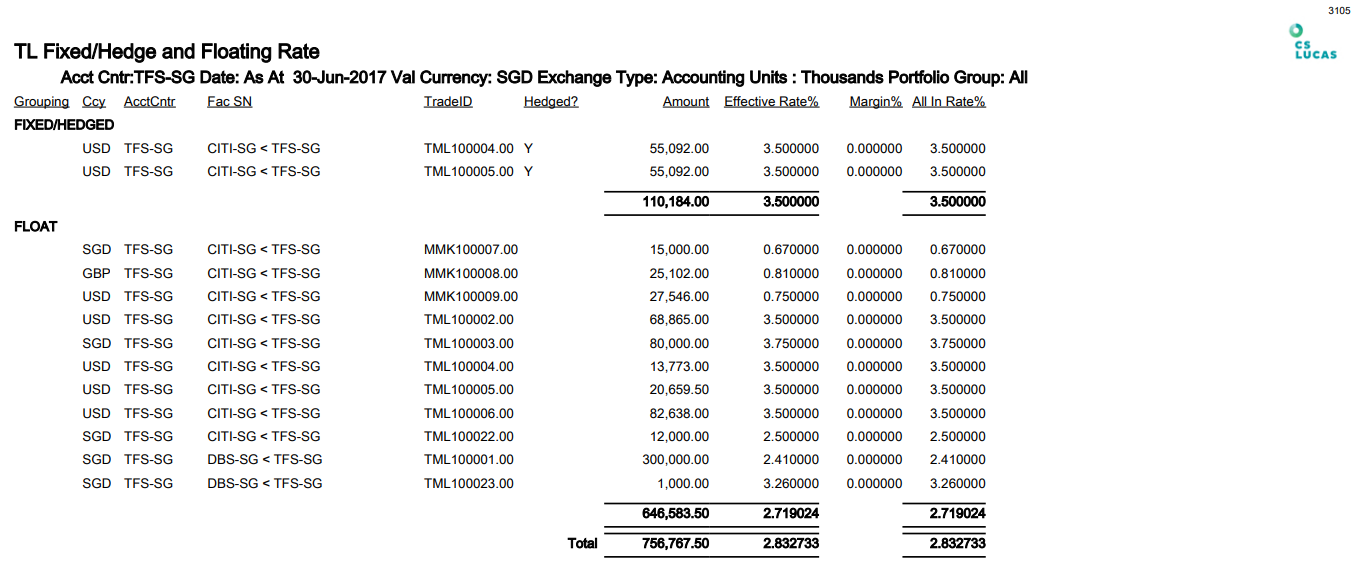
Task: Click the GBP currency cell
Action: pyautogui.click(x=96, y=273)
